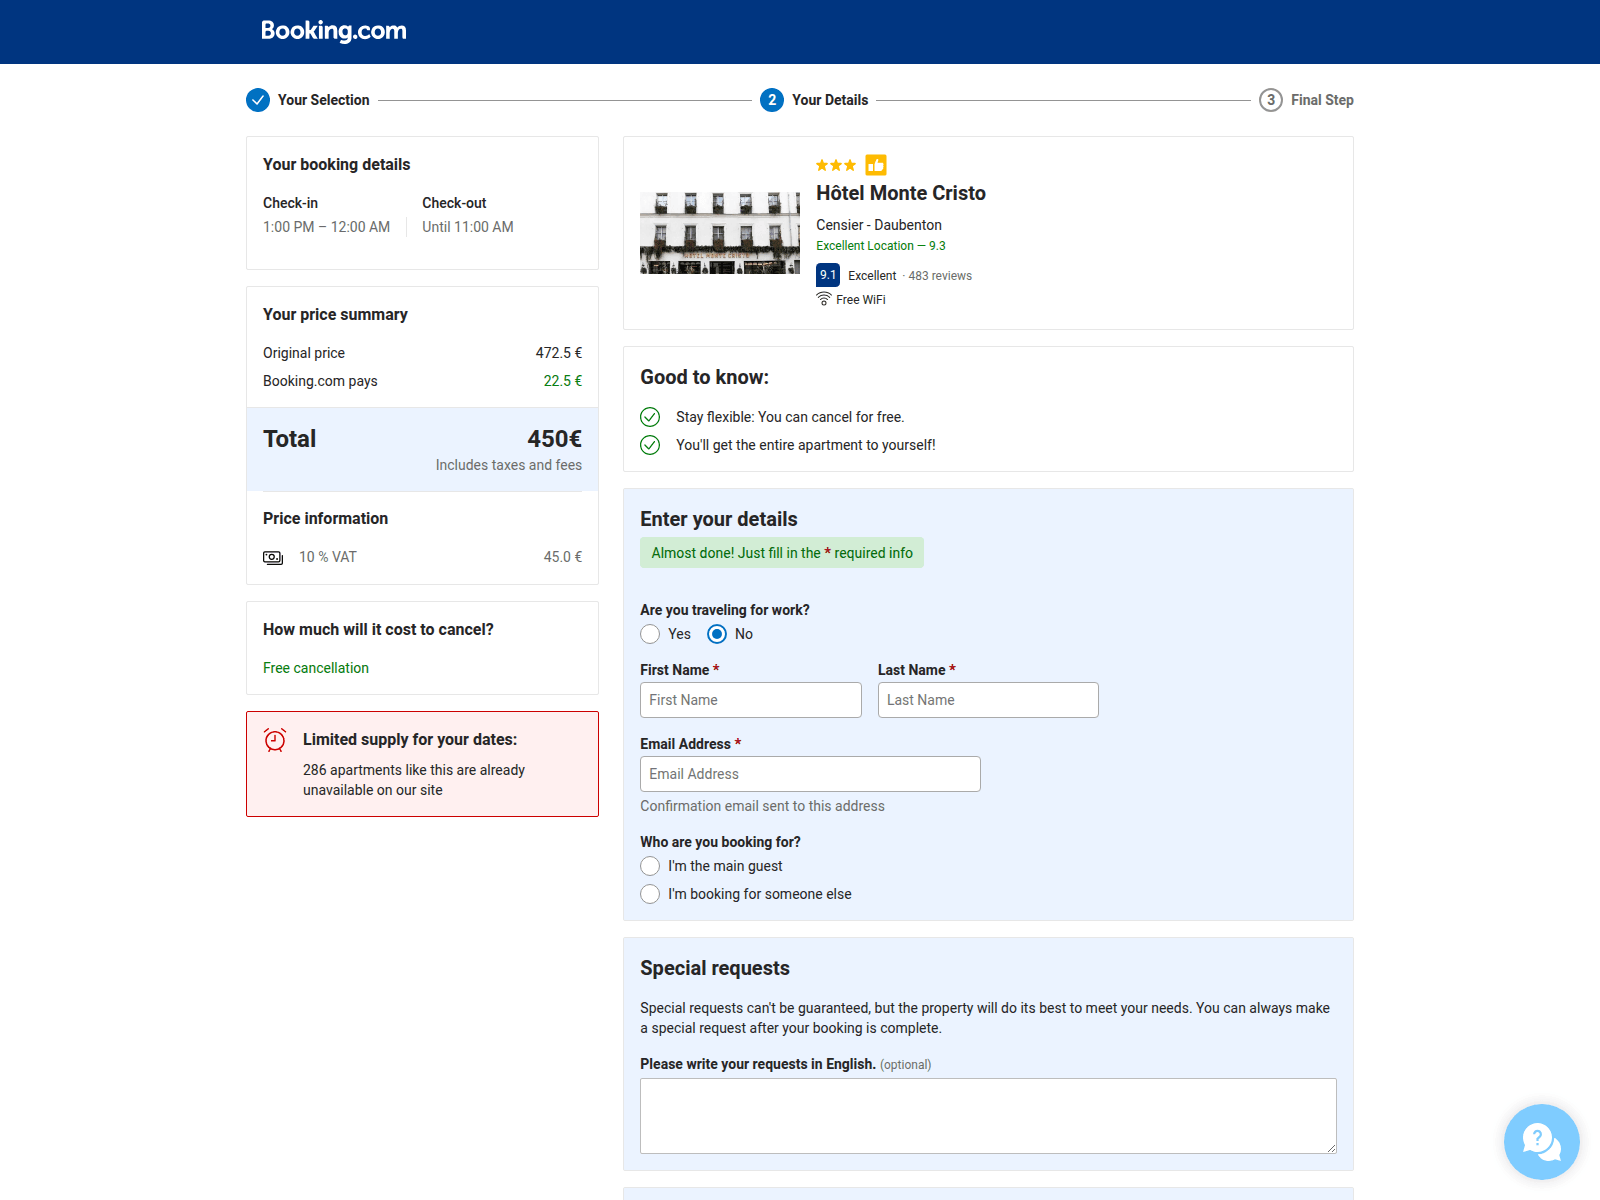Click Includes taxes and fees note
The image size is (1600, 1200).
(509, 465)
